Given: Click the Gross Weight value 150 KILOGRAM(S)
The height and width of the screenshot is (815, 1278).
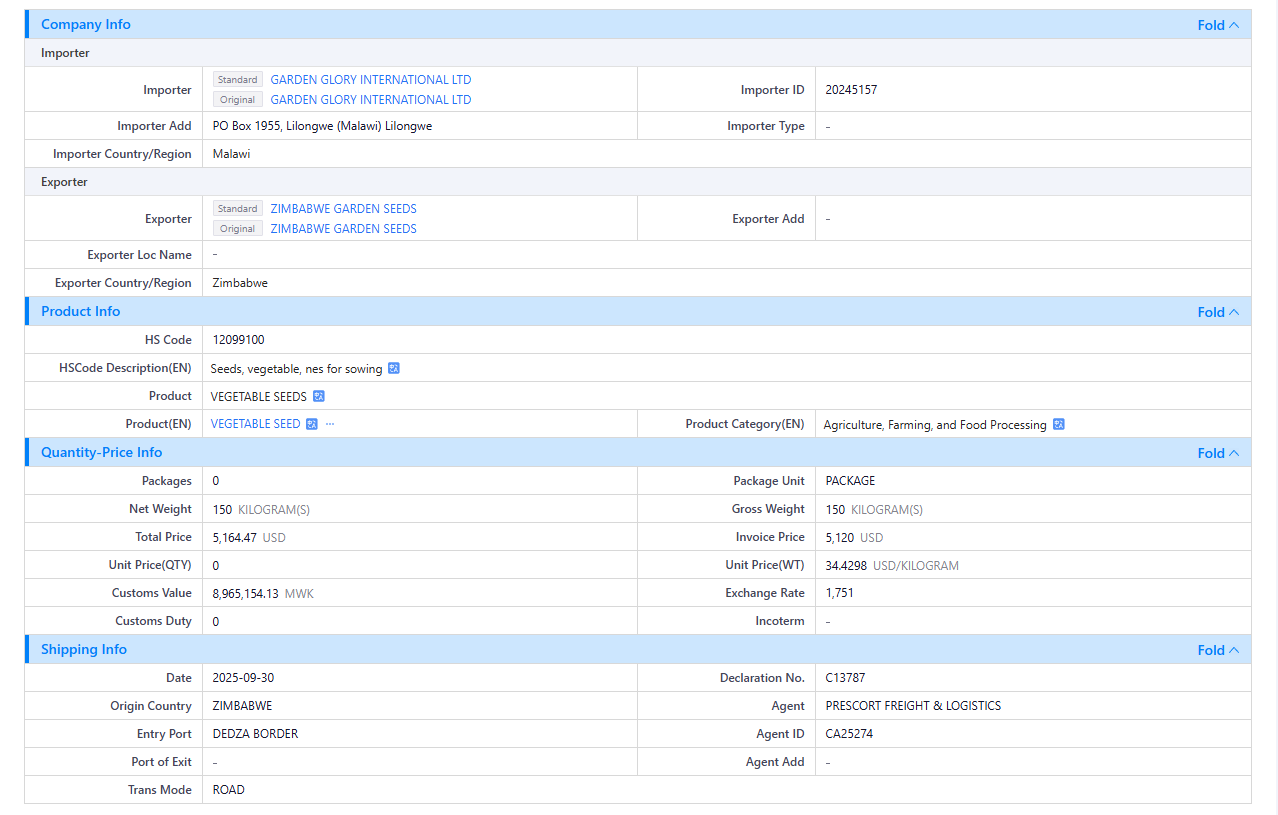Looking at the screenshot, I should (875, 509).
